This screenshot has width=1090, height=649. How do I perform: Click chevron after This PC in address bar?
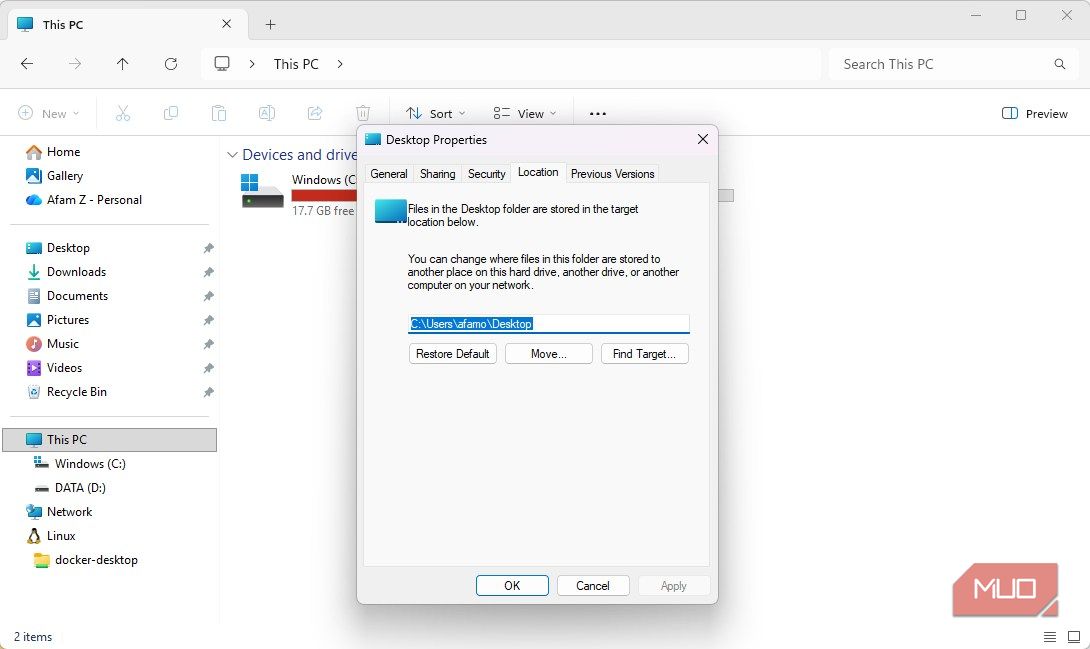click(x=340, y=64)
